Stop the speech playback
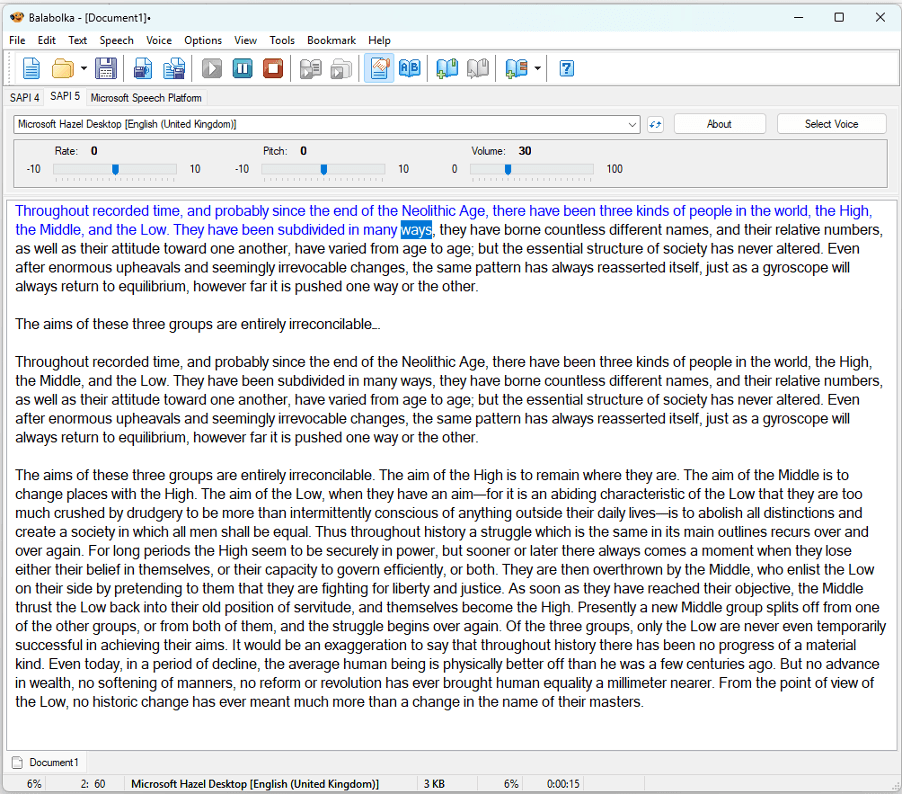The image size is (902, 794). [272, 68]
